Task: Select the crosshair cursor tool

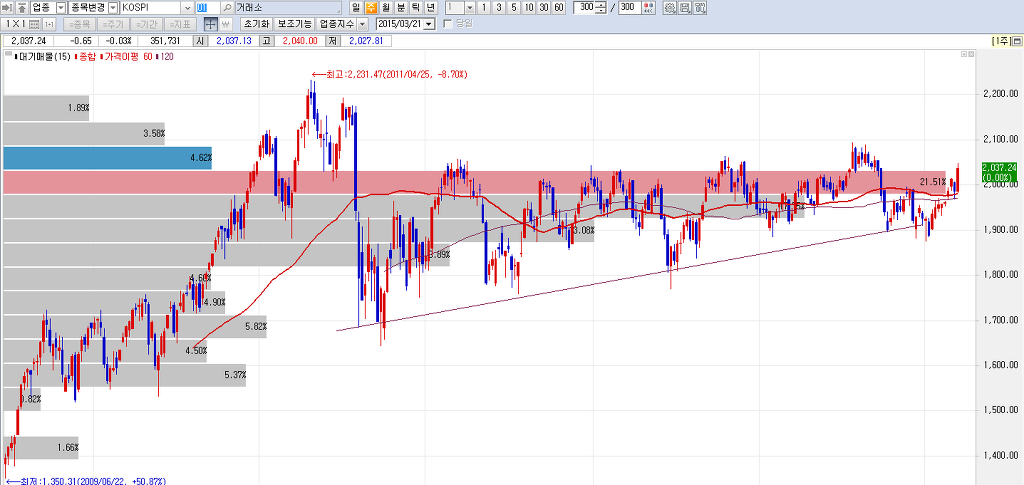Action: coord(210,24)
